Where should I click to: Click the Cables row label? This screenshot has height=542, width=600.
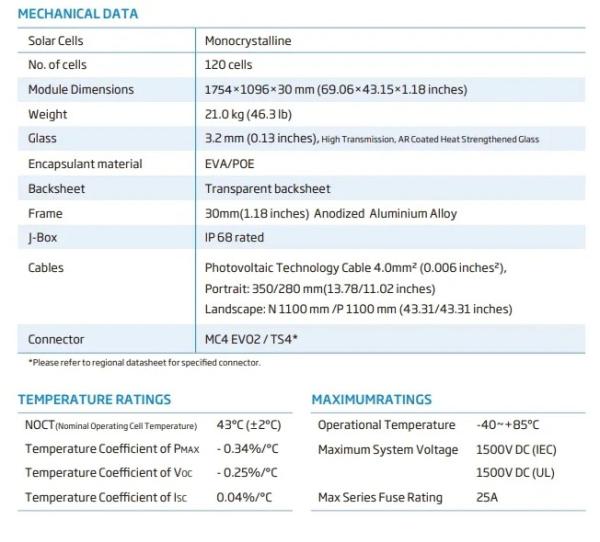point(46,268)
